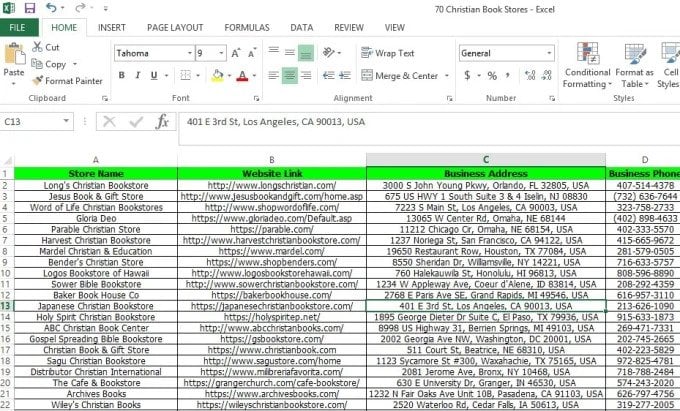
Task: Switch to the REVIEW tab
Action: (x=349, y=27)
